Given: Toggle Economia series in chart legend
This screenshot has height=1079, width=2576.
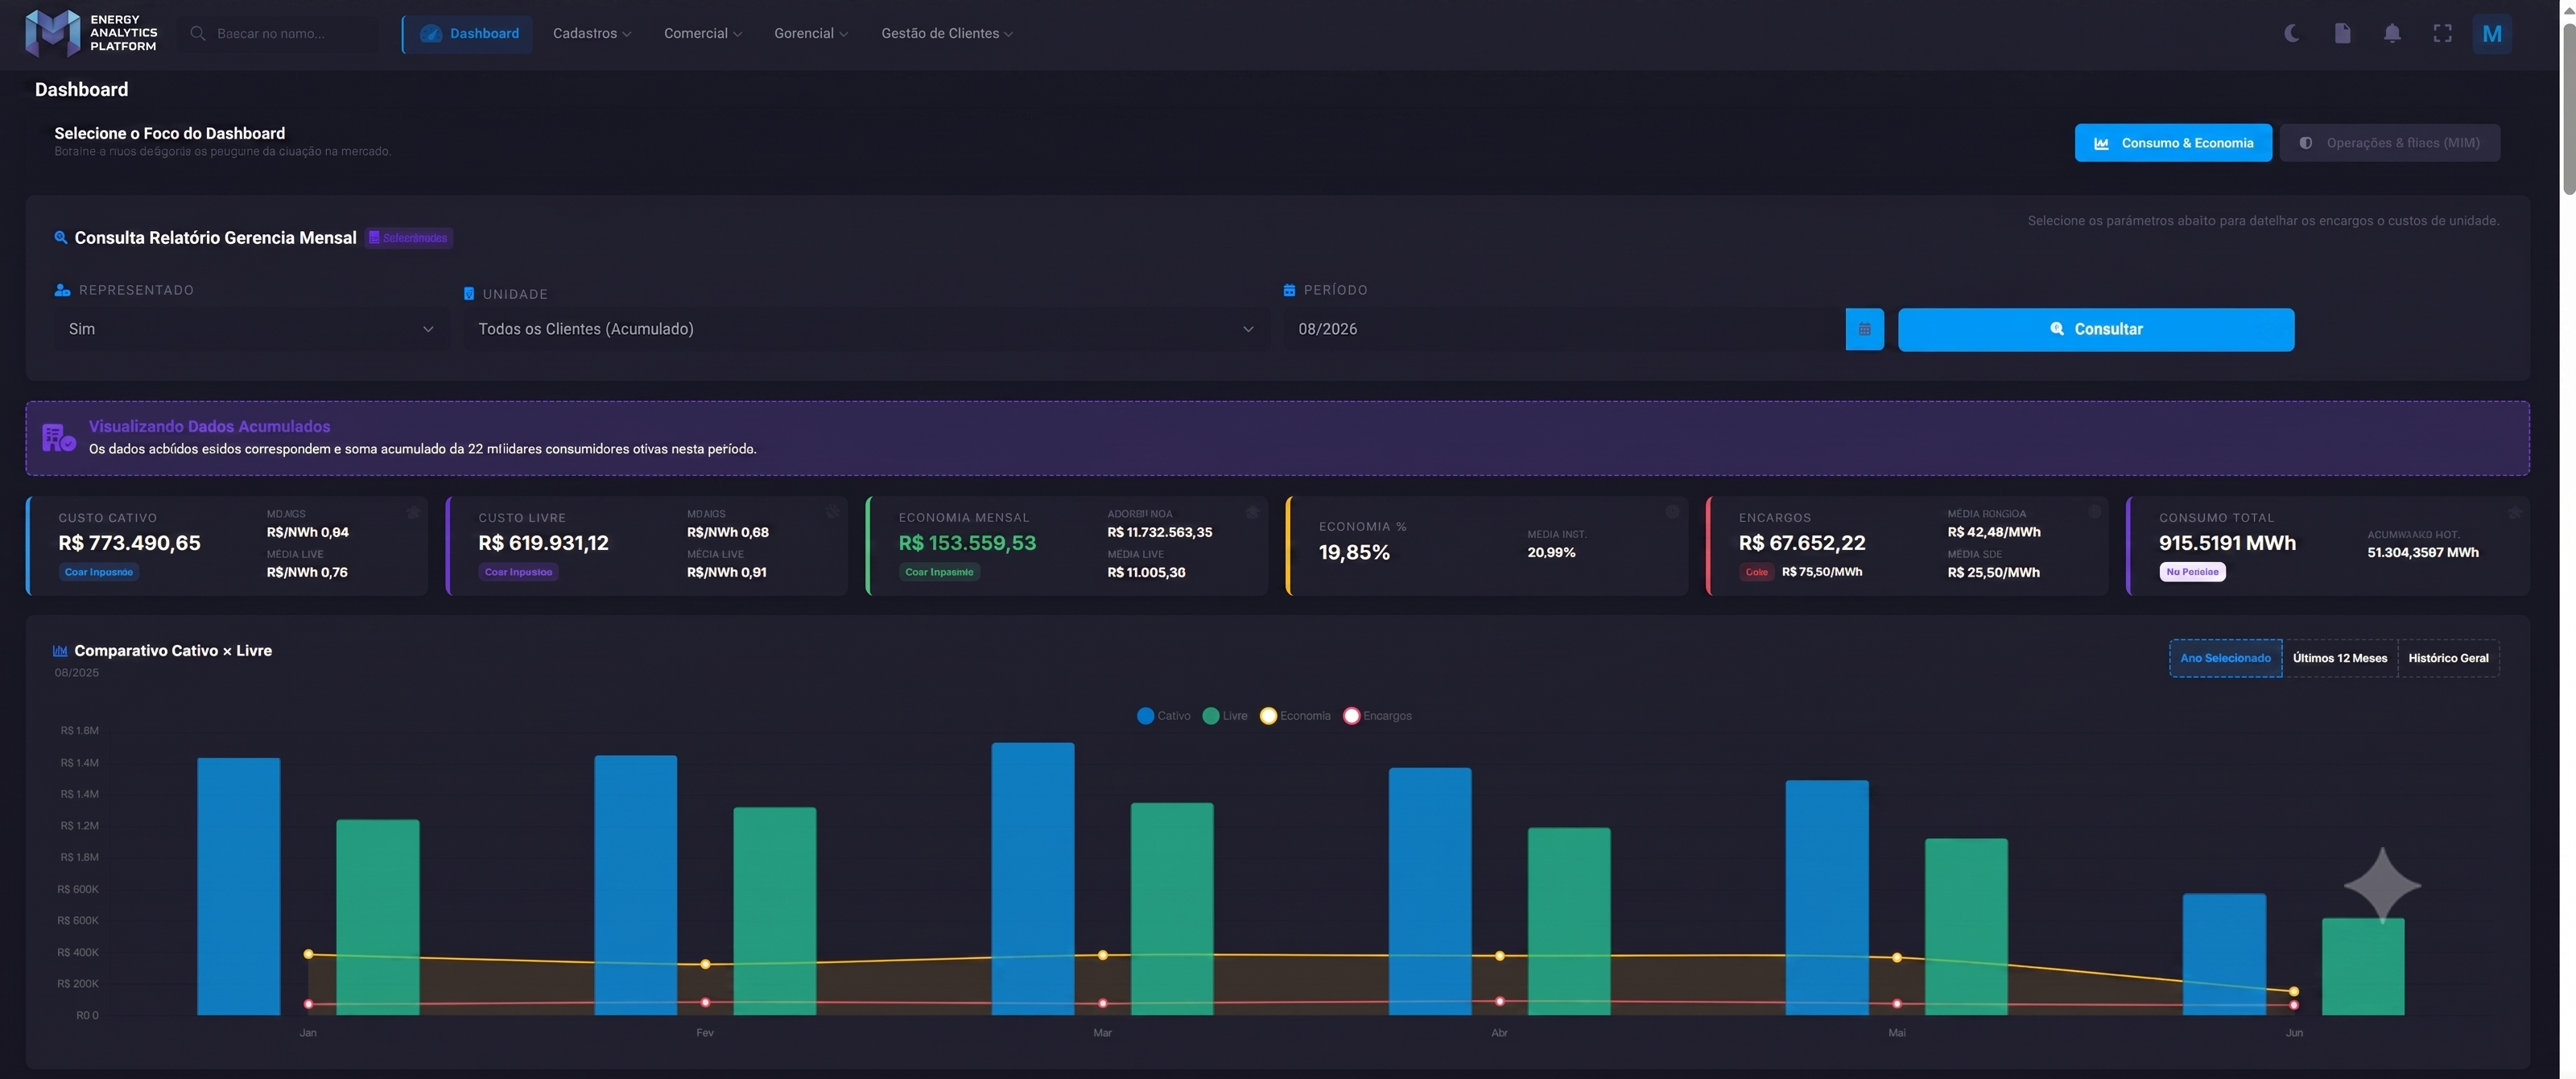Looking at the screenshot, I should click(1295, 716).
